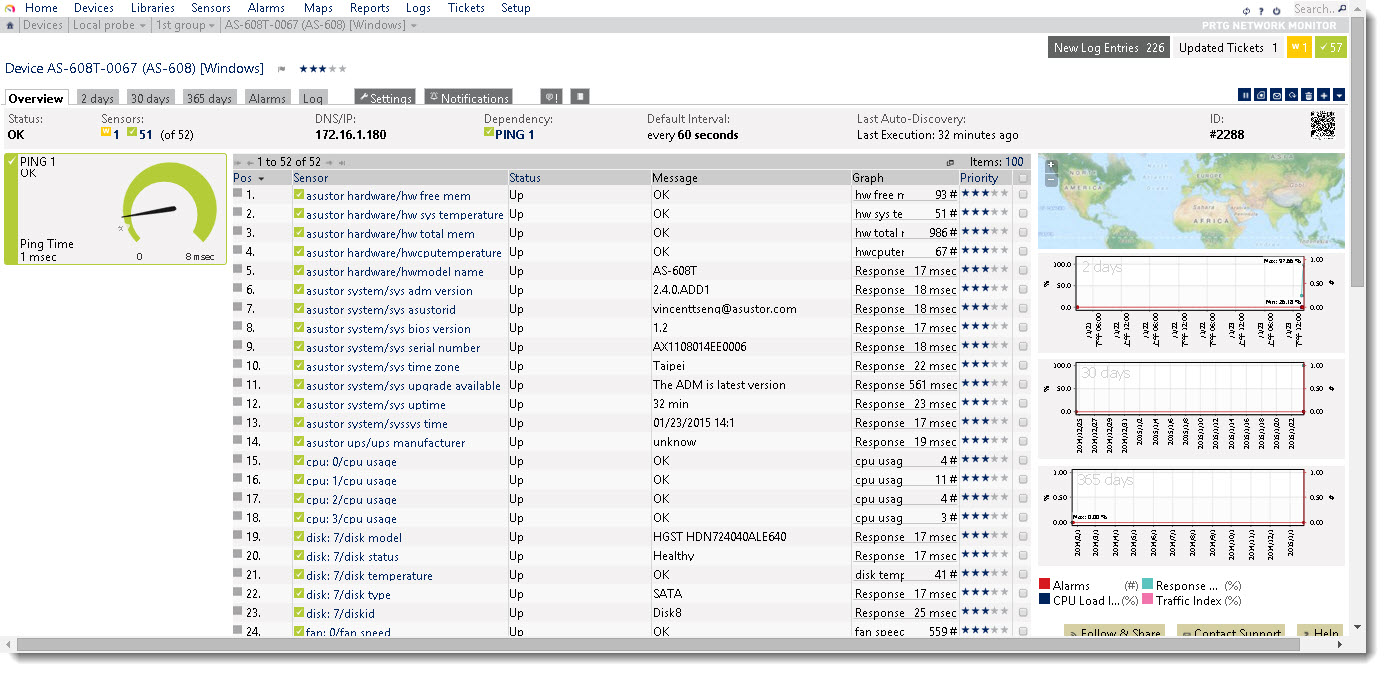Check the box for sys serial number row

tap(1023, 347)
